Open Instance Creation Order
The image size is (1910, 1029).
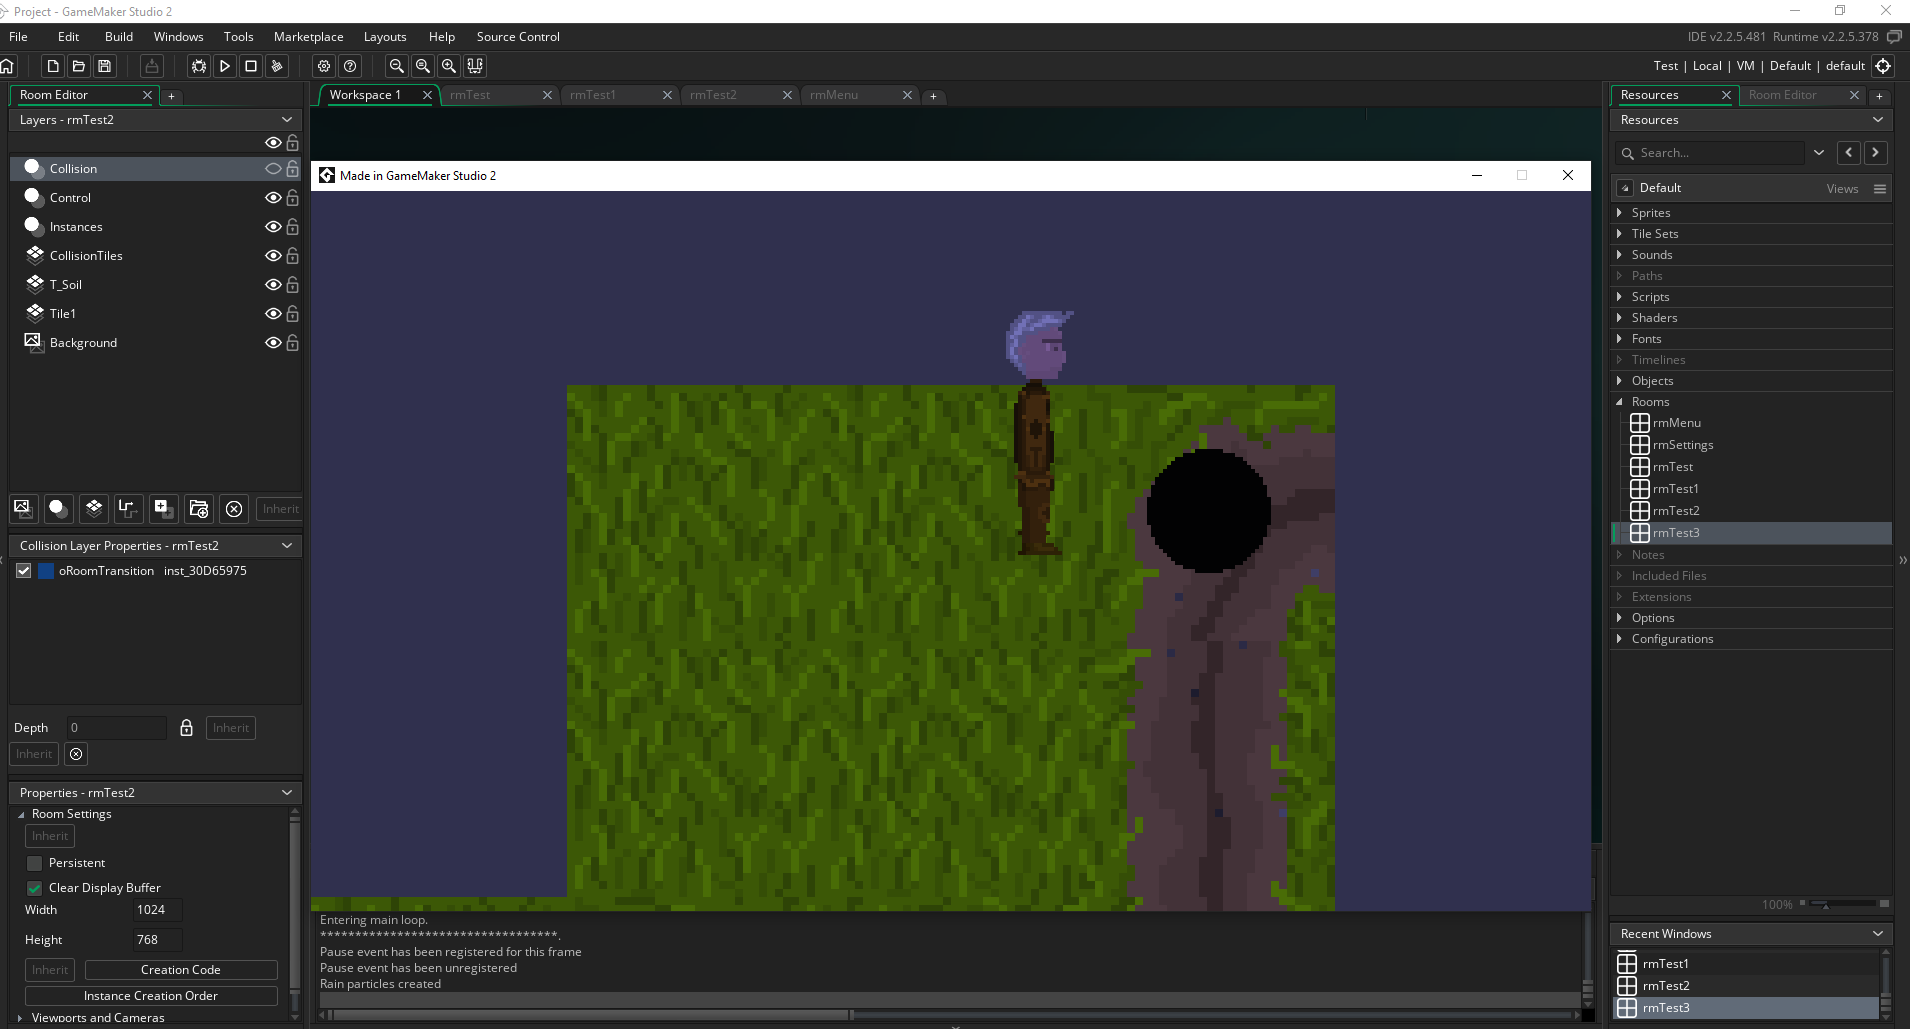(150, 996)
